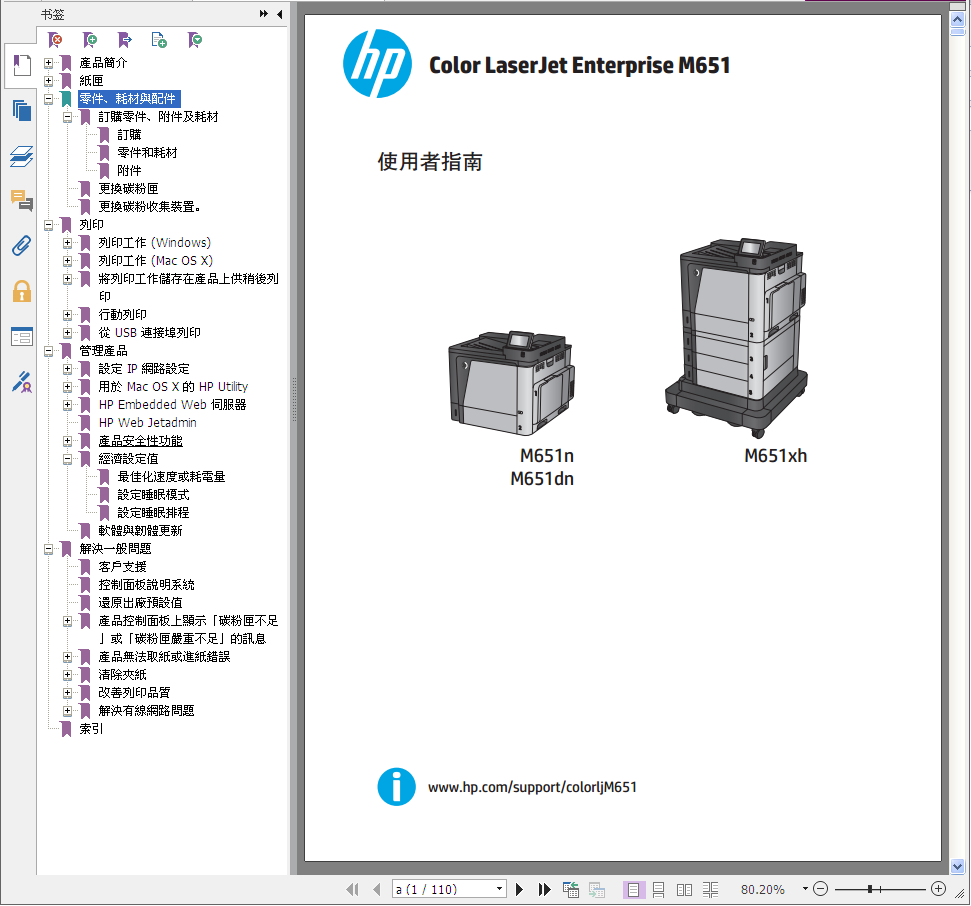Go to the first page
Screen dimensions: 971x906
pos(352,890)
